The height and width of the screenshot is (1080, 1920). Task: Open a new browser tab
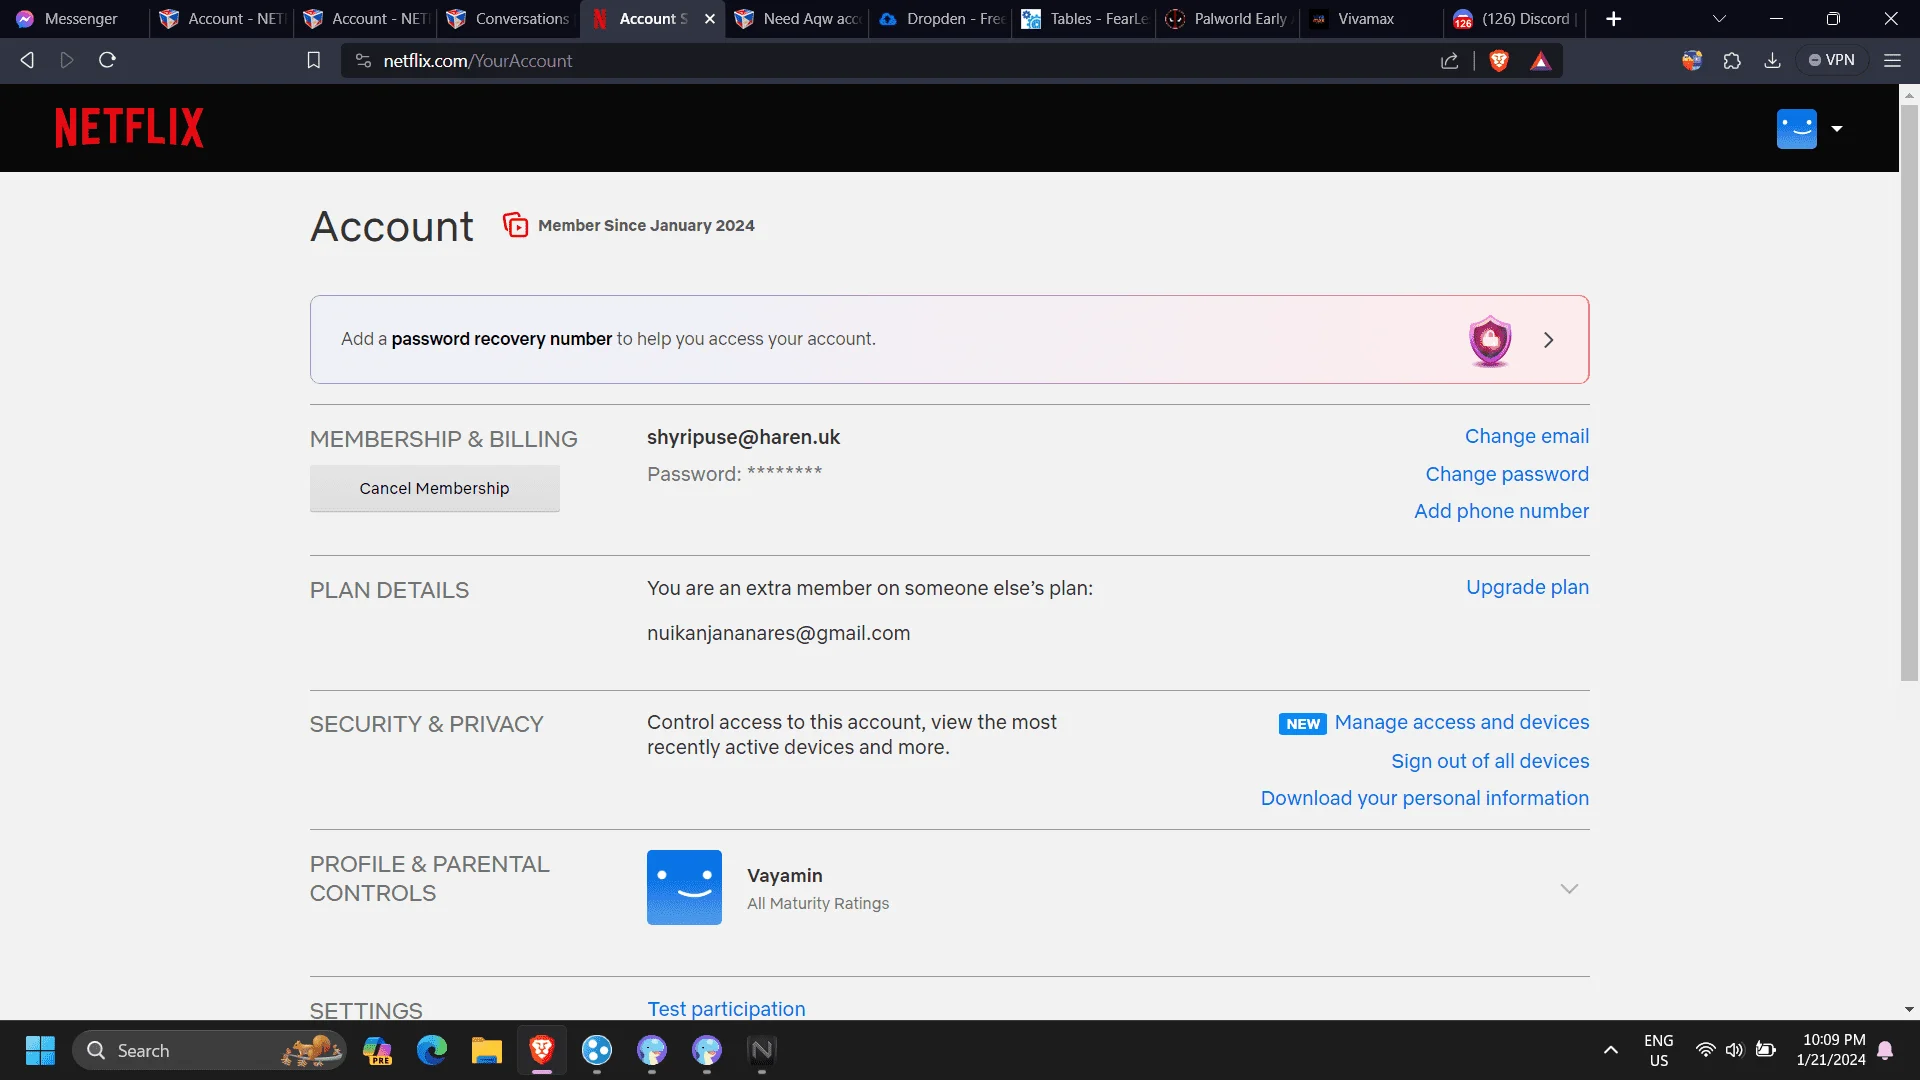(x=1613, y=19)
